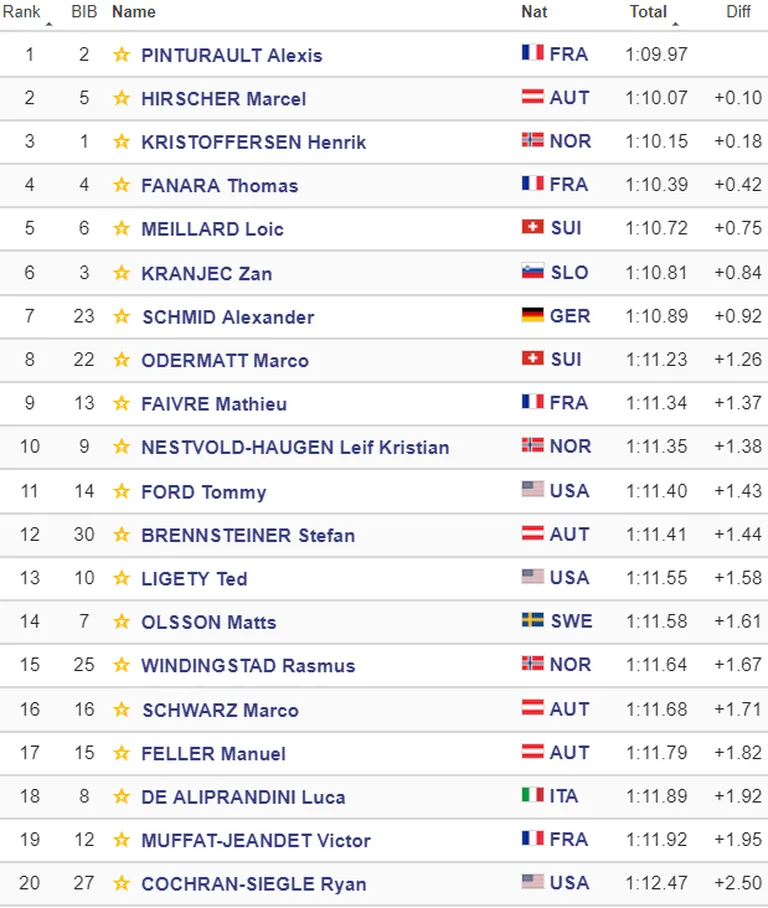Click the sort arrow under Rank header
The image size is (768, 908).
(x=49, y=24)
